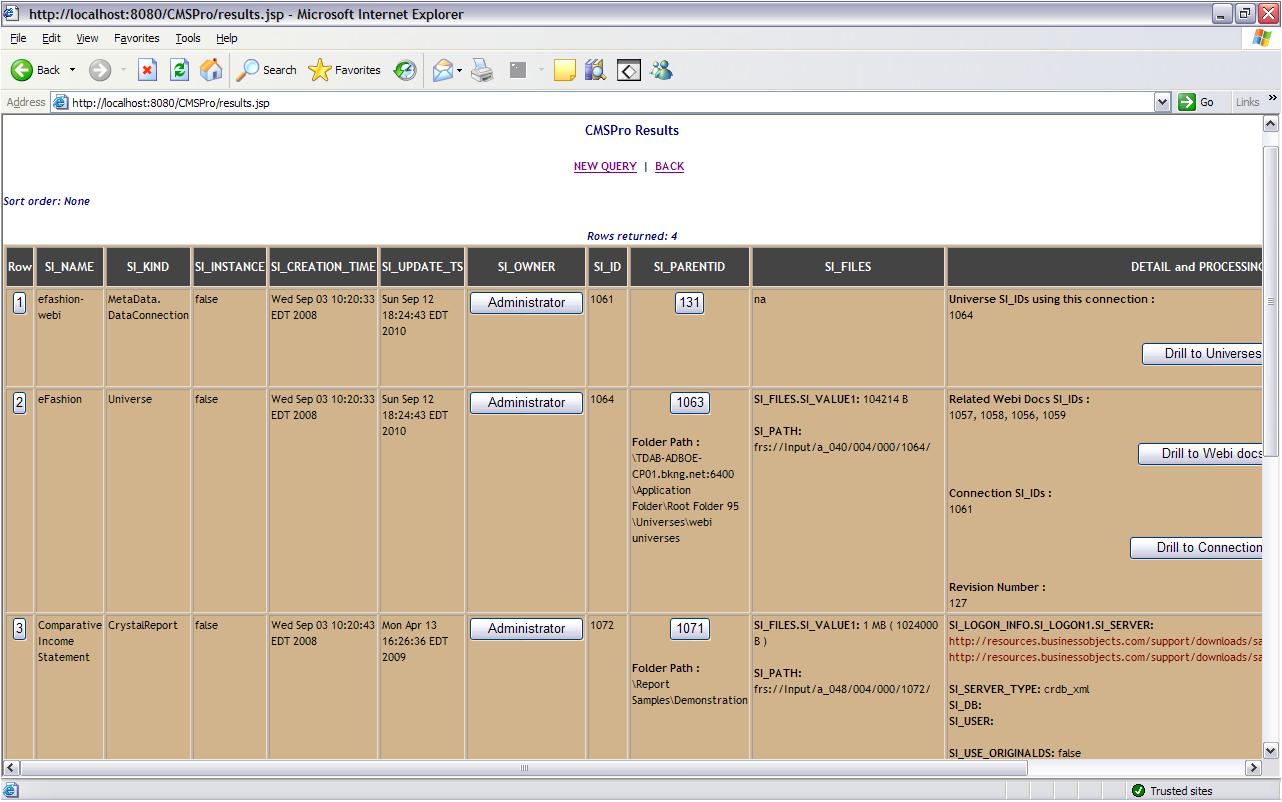The width and height of the screenshot is (1282, 802).
Task: Click the Mail envelope icon
Action: click(x=442, y=70)
